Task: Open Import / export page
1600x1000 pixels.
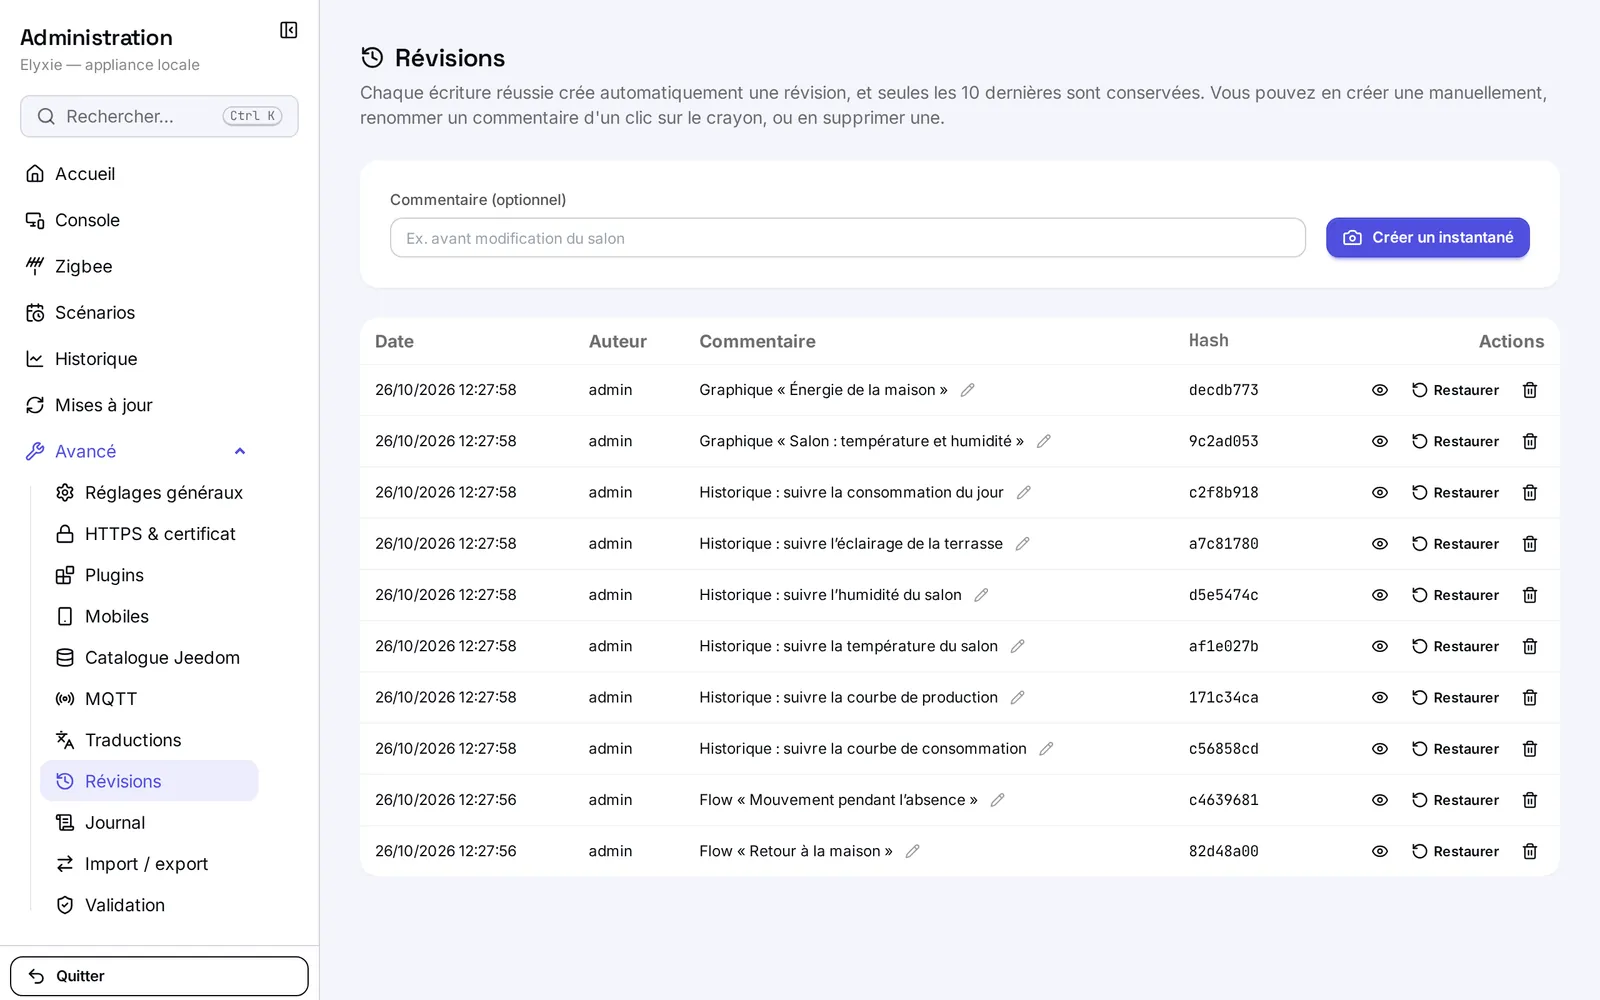Action: click(149, 864)
